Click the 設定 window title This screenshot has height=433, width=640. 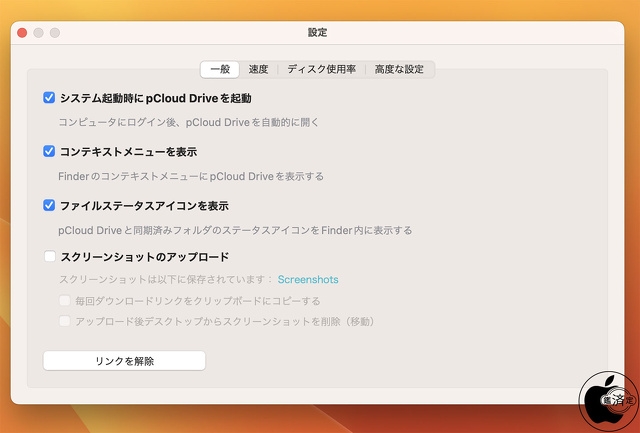[x=318, y=33]
